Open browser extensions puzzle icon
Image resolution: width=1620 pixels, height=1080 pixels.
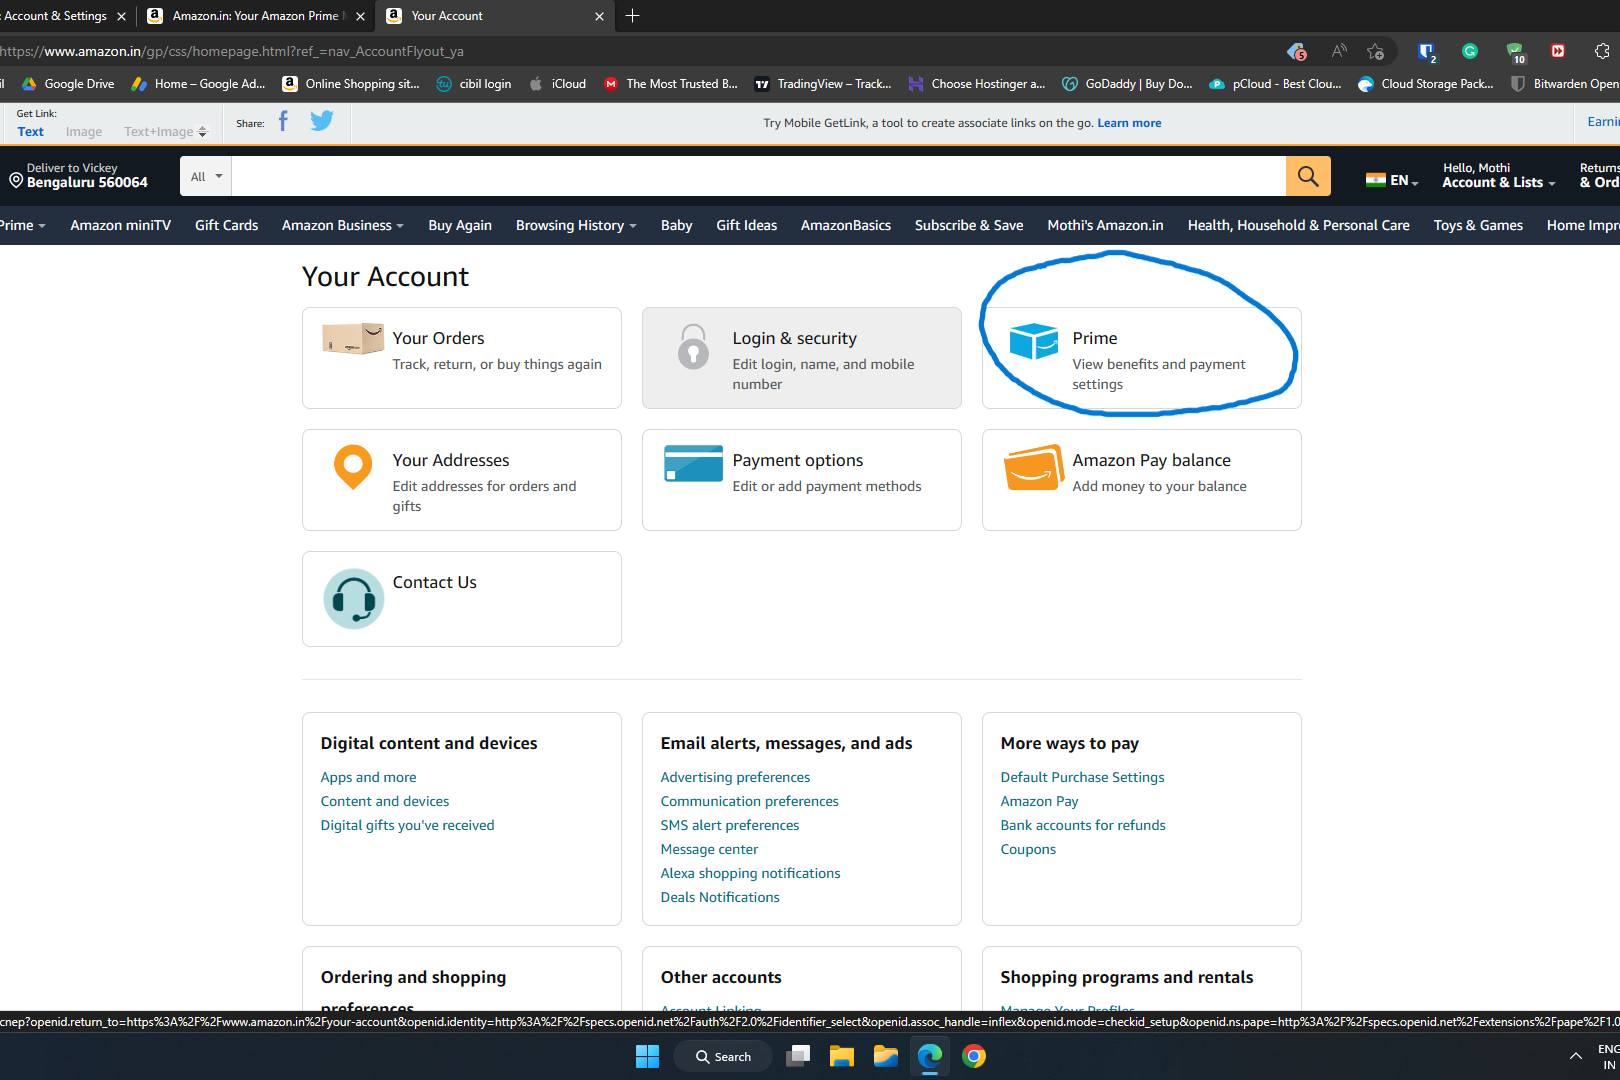coord(1602,51)
